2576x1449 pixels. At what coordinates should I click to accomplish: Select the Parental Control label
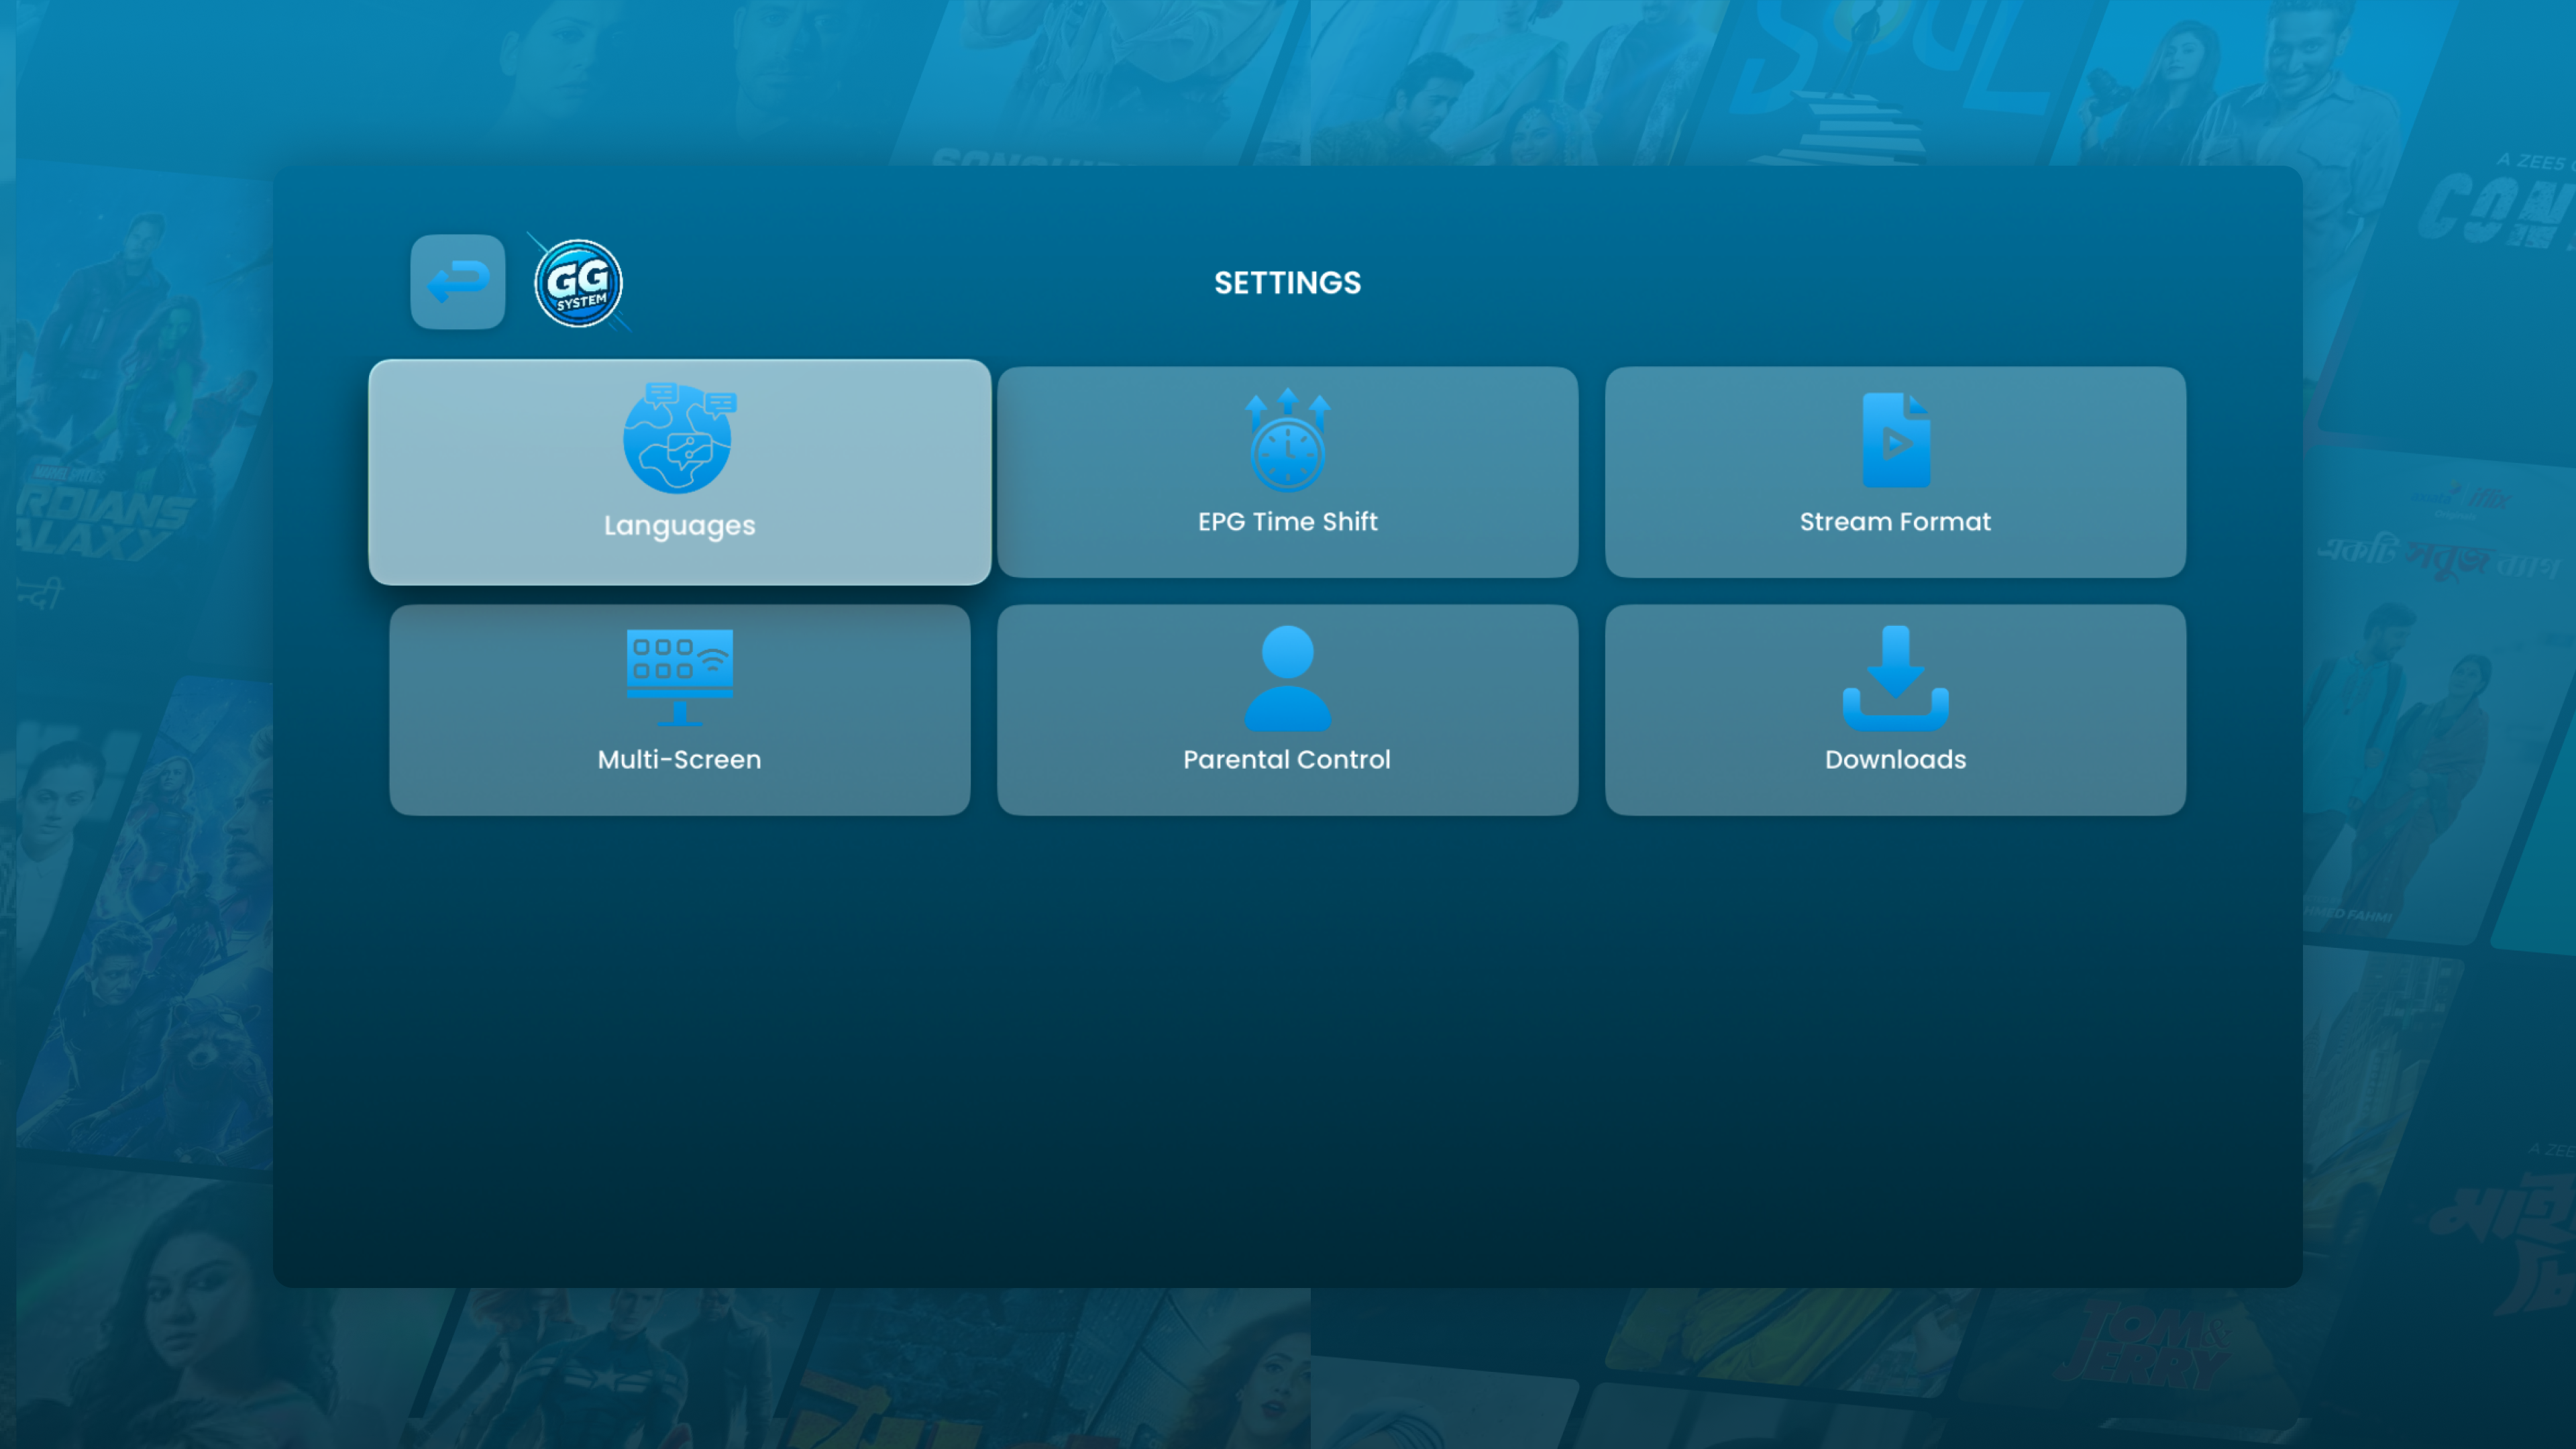coord(1288,759)
